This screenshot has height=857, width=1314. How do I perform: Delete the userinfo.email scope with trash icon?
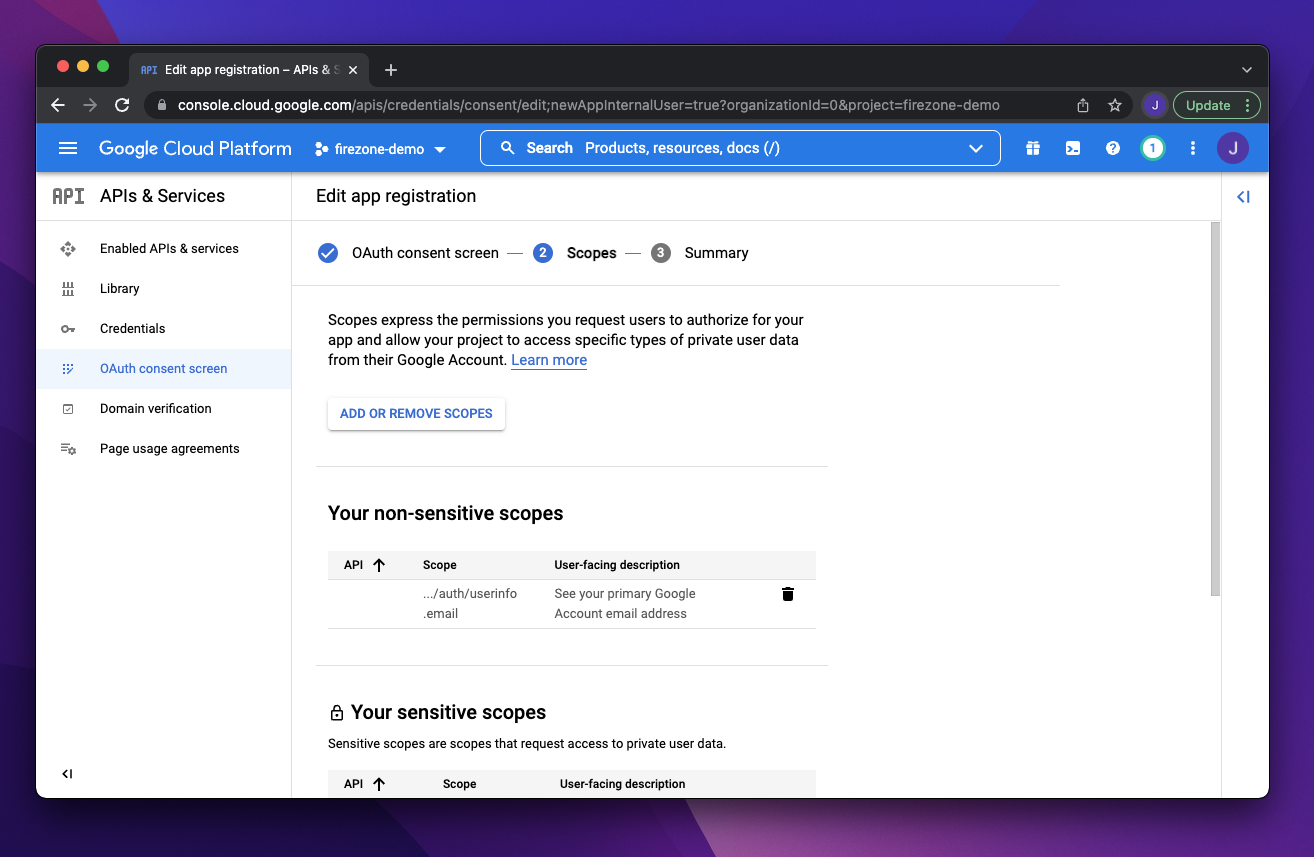tap(787, 593)
